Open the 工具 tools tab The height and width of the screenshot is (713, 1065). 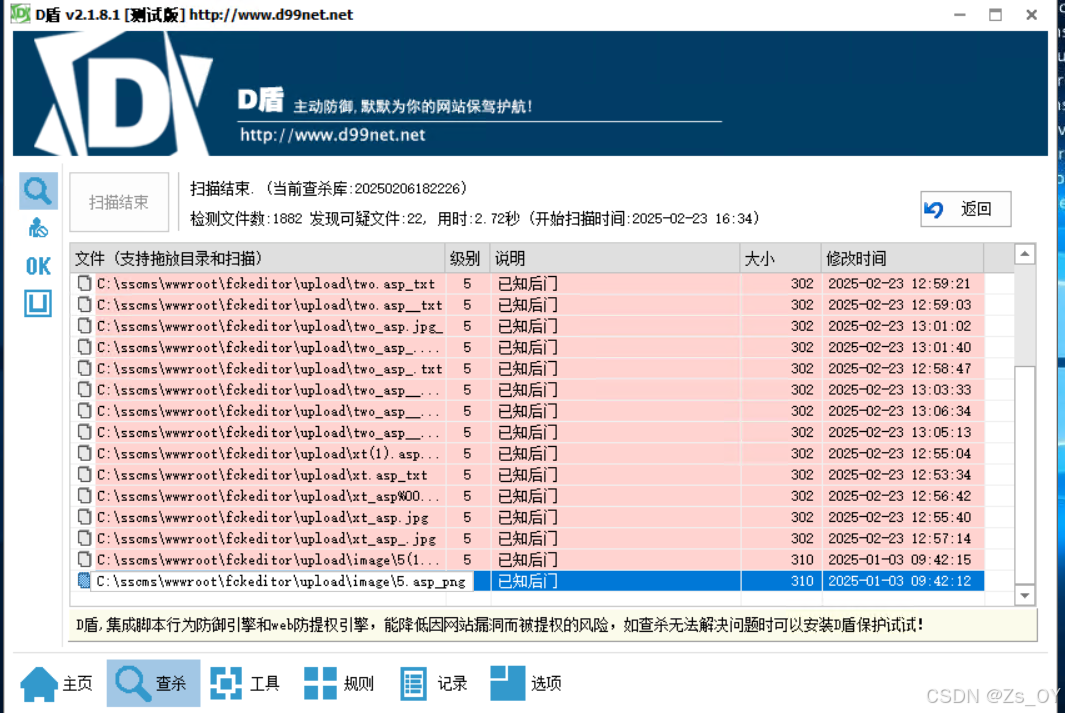[x=245, y=683]
